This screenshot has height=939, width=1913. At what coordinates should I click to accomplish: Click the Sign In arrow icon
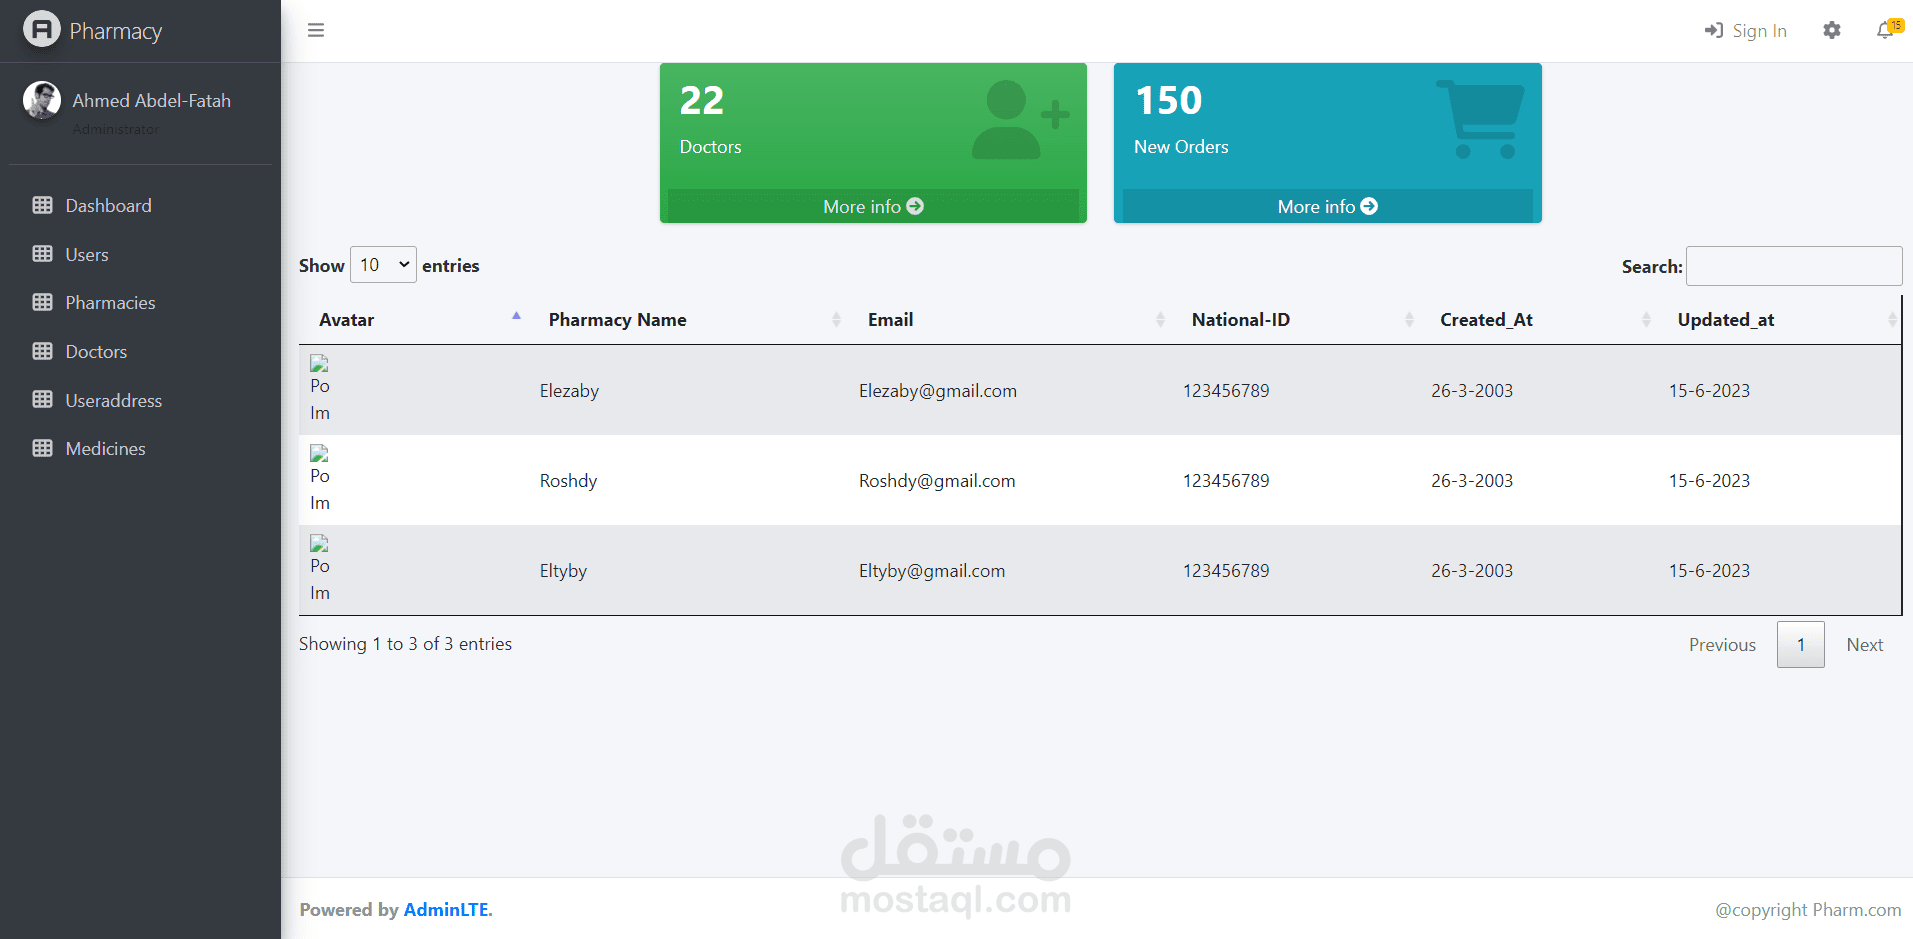click(1713, 30)
